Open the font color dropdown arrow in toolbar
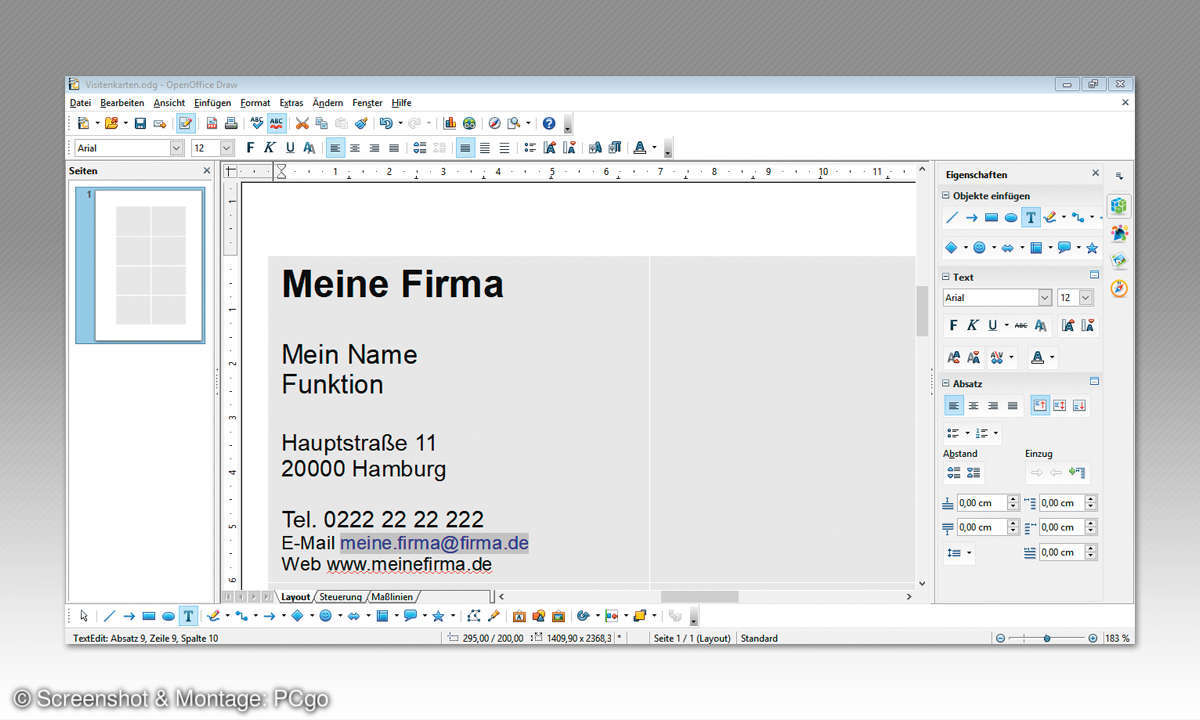 655,148
